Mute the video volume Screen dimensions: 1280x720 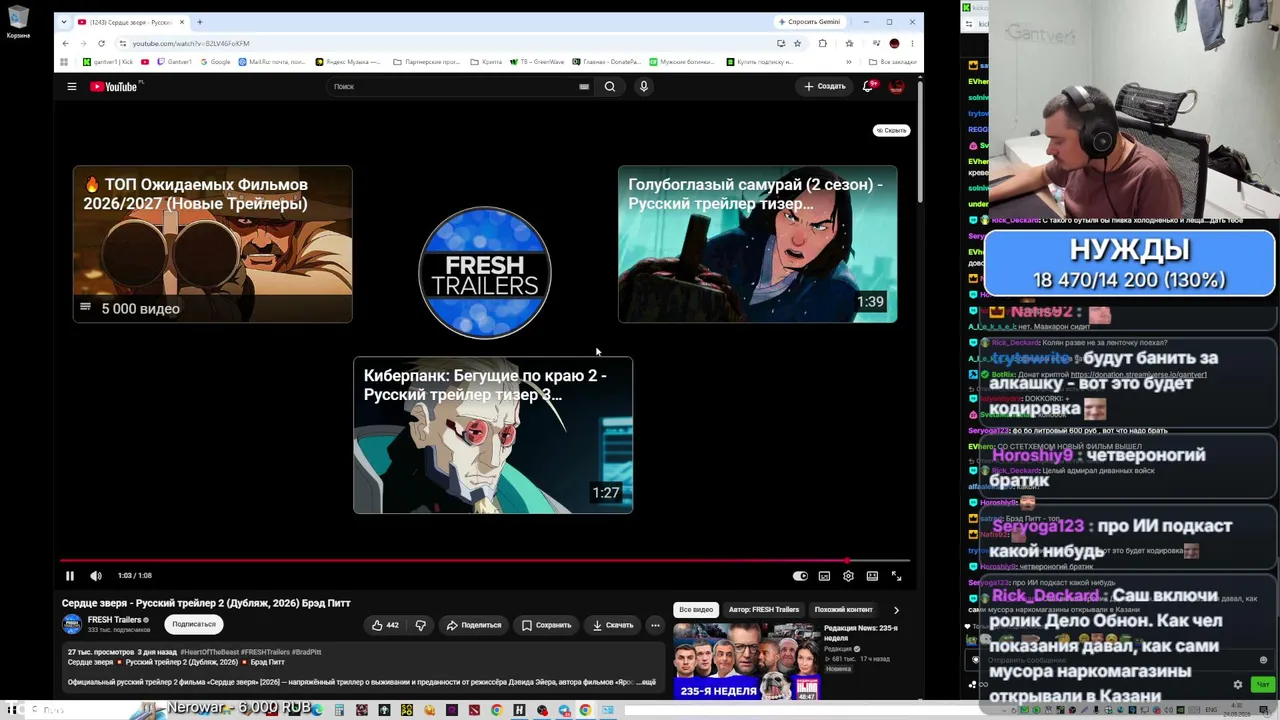tap(96, 576)
